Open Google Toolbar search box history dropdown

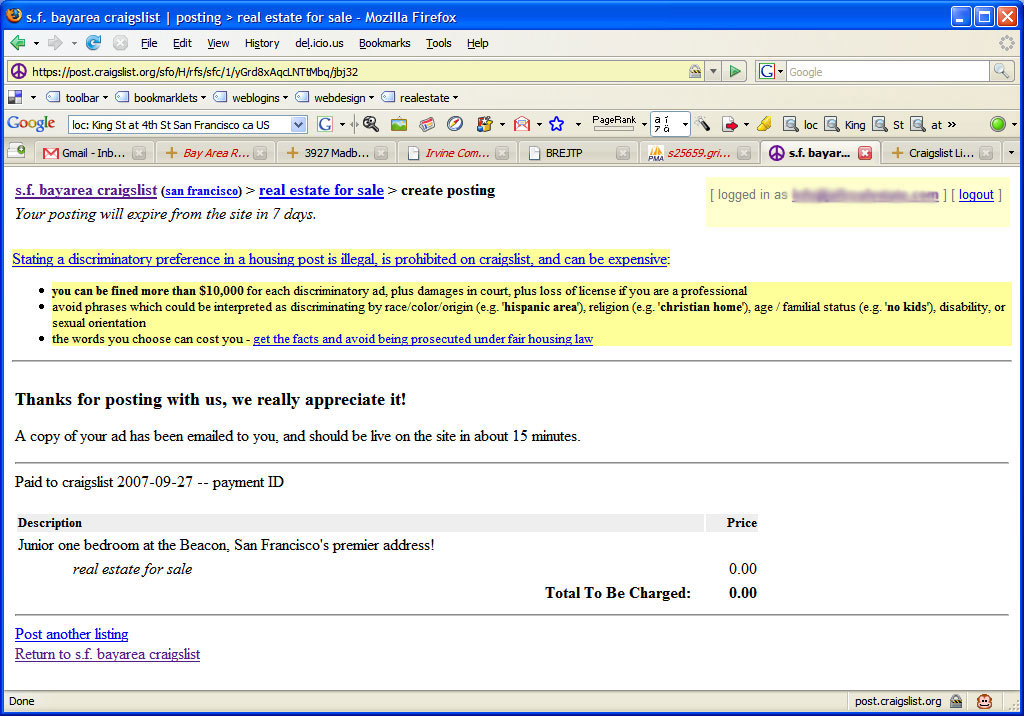(298, 124)
